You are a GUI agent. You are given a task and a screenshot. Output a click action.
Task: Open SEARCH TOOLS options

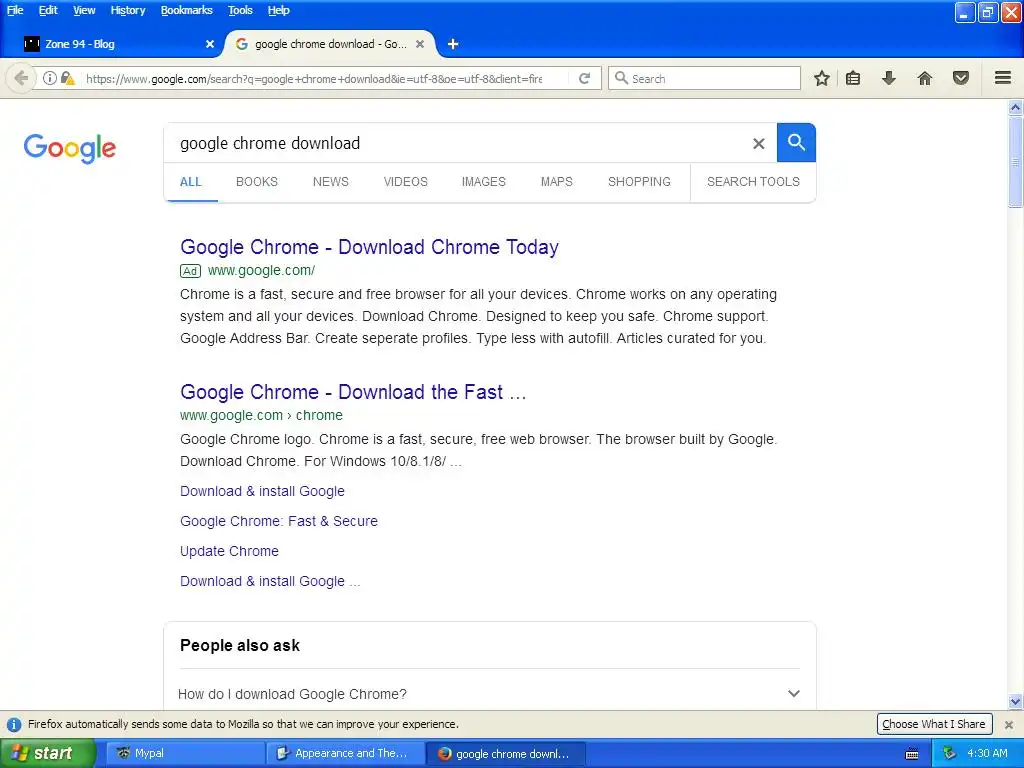753,182
